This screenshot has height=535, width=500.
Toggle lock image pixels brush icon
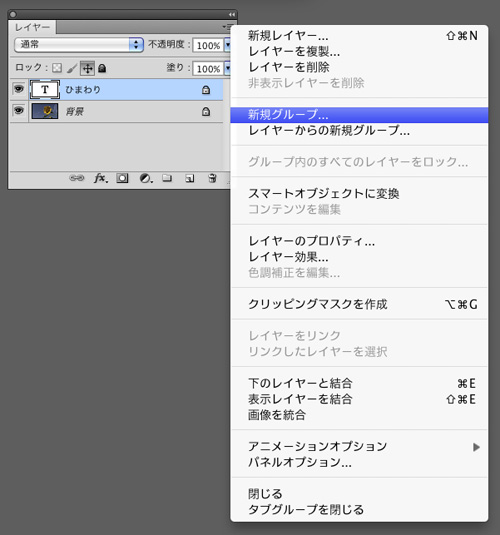[72, 69]
